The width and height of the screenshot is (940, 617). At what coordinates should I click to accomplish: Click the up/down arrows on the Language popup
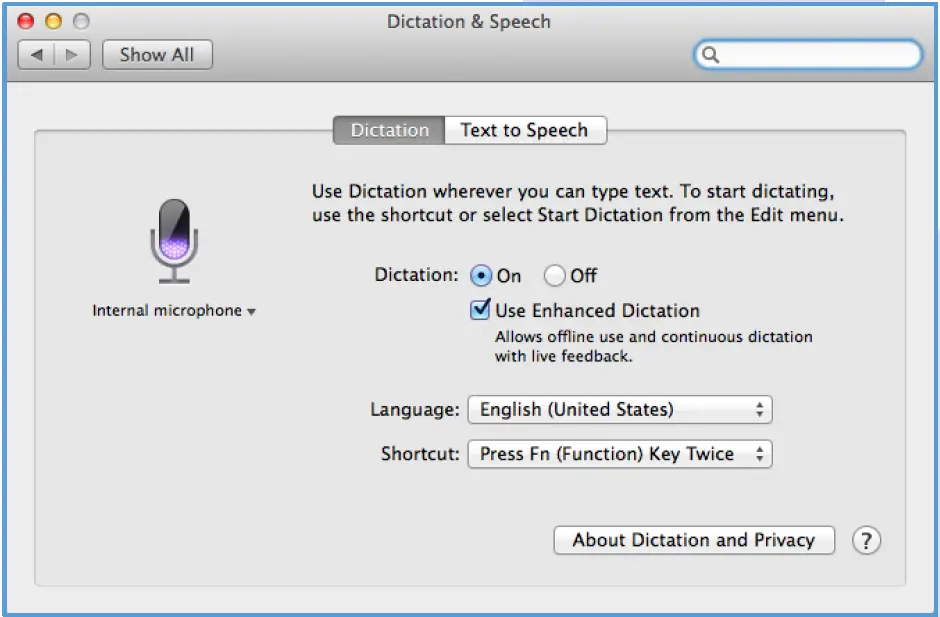[761, 409]
